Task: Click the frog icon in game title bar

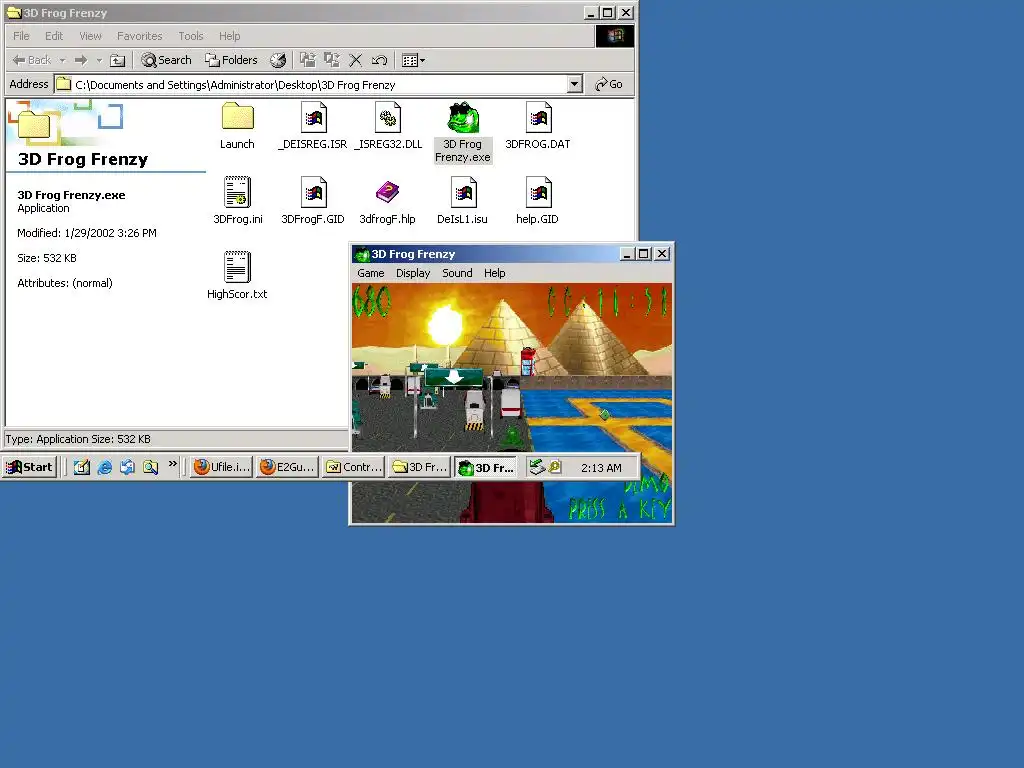Action: click(x=362, y=254)
